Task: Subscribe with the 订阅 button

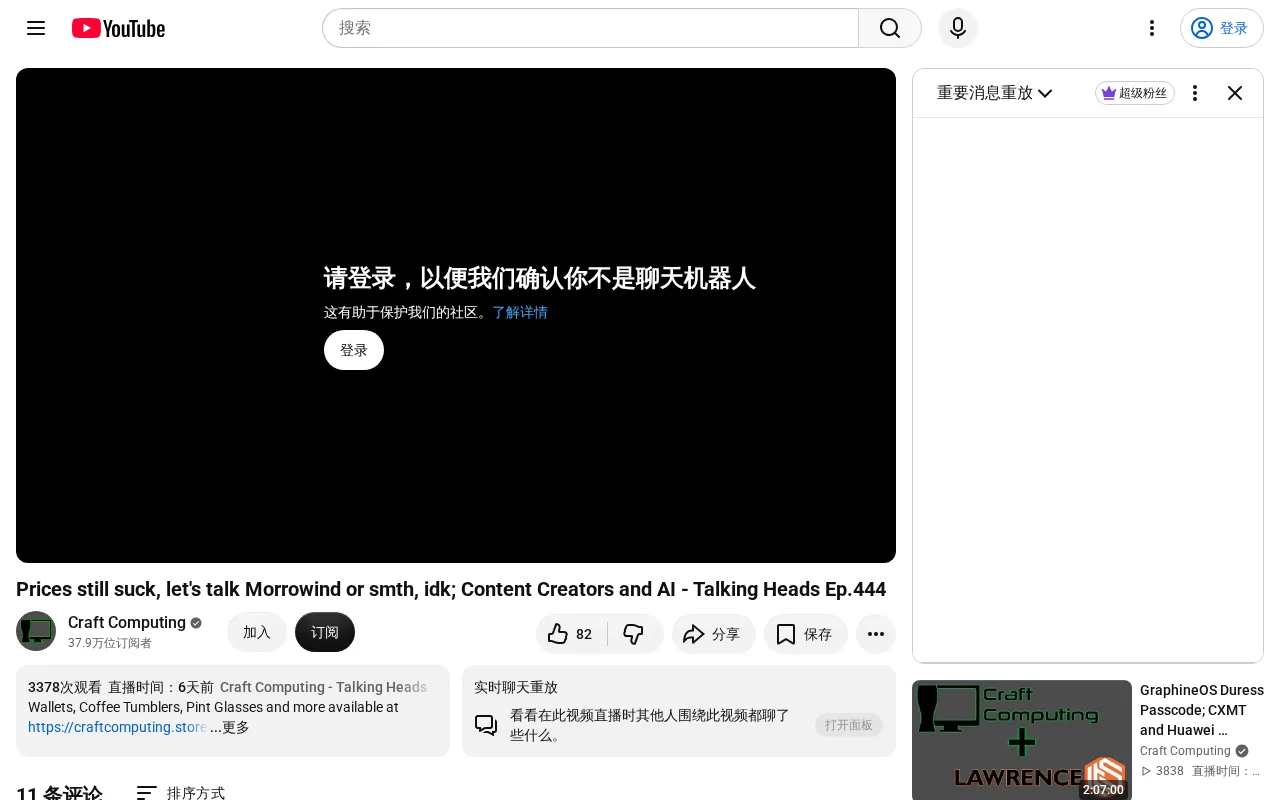Action: tap(325, 632)
